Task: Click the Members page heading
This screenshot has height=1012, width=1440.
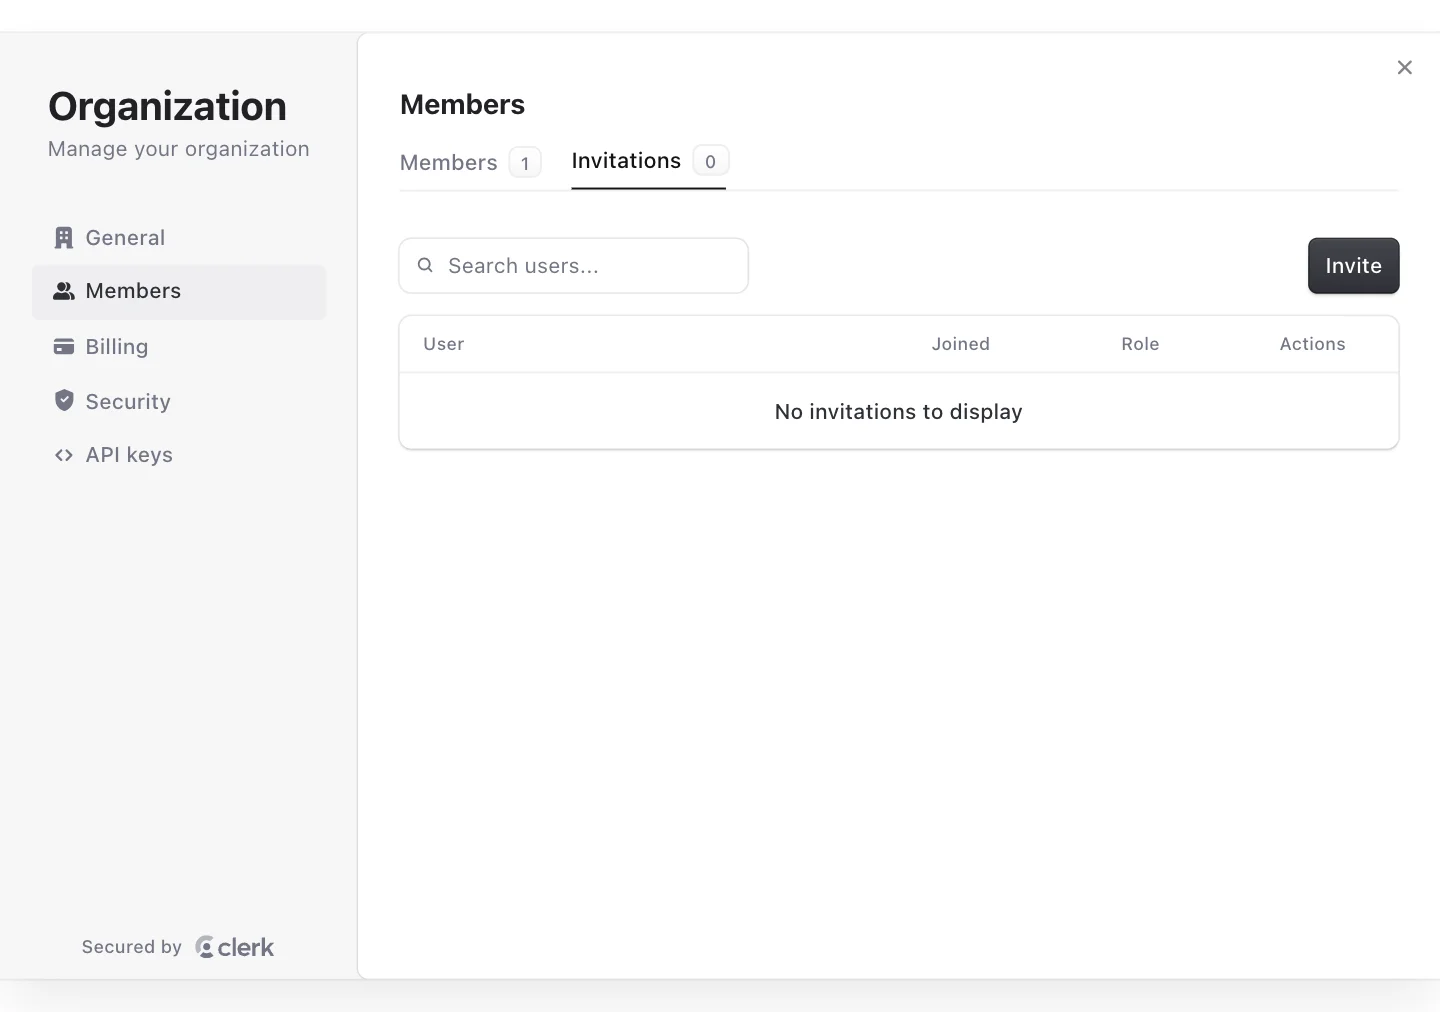Action: pos(462,105)
